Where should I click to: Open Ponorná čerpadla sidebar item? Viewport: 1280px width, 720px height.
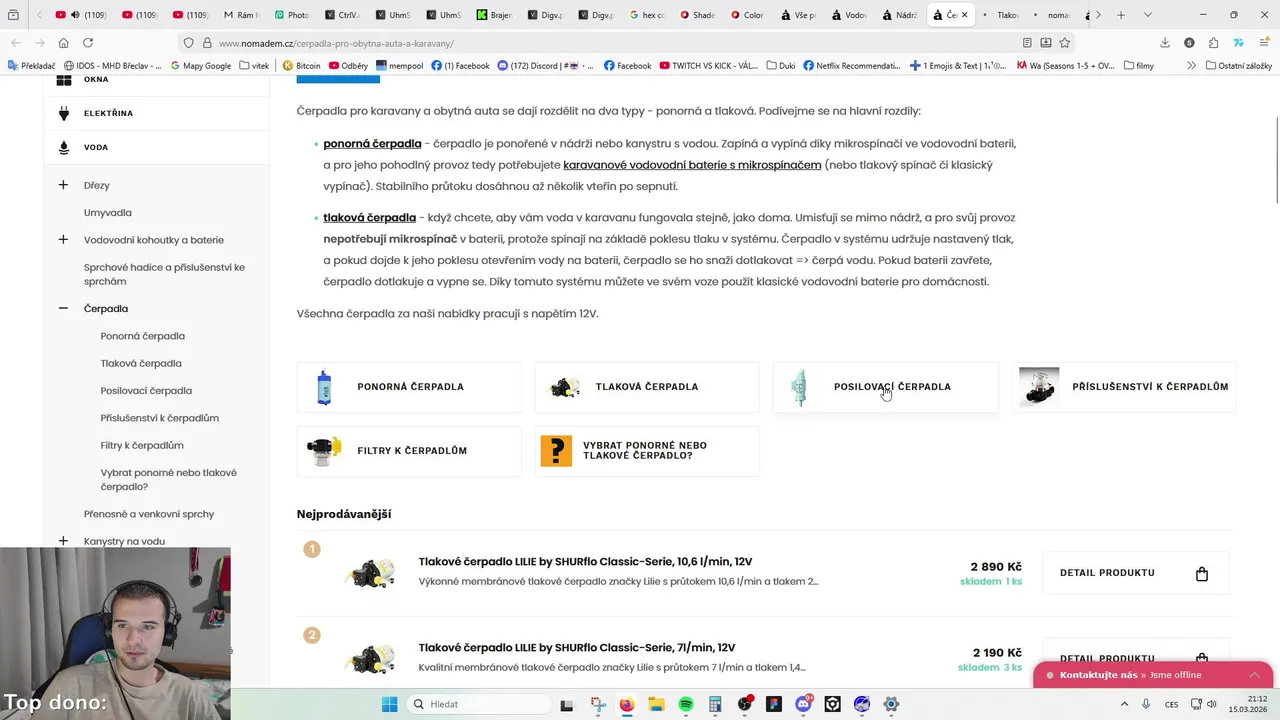[142, 336]
